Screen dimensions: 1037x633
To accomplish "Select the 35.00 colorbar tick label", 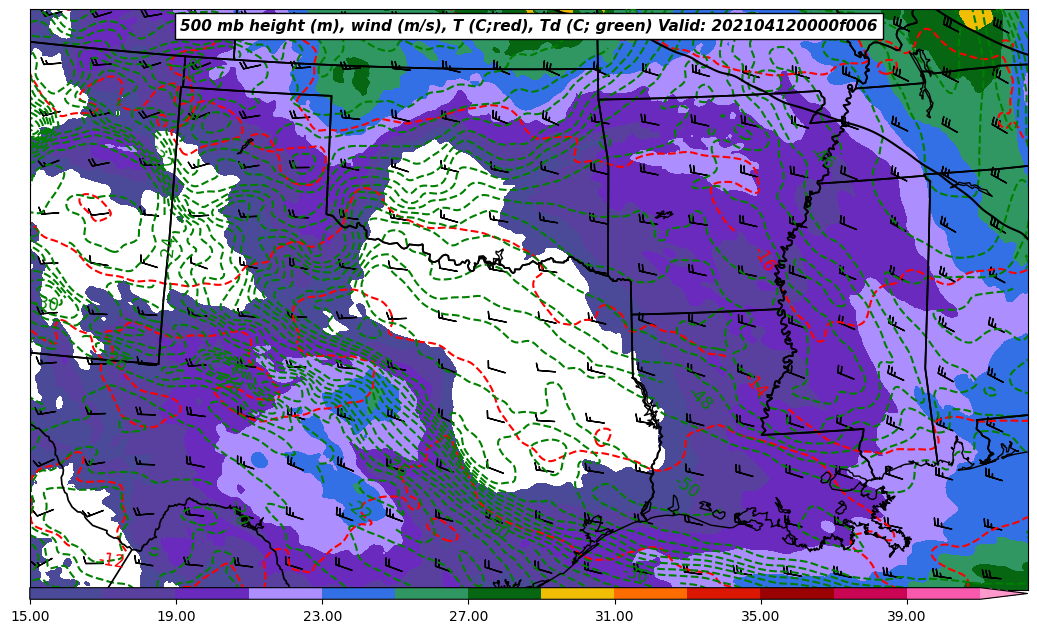I will [760, 617].
